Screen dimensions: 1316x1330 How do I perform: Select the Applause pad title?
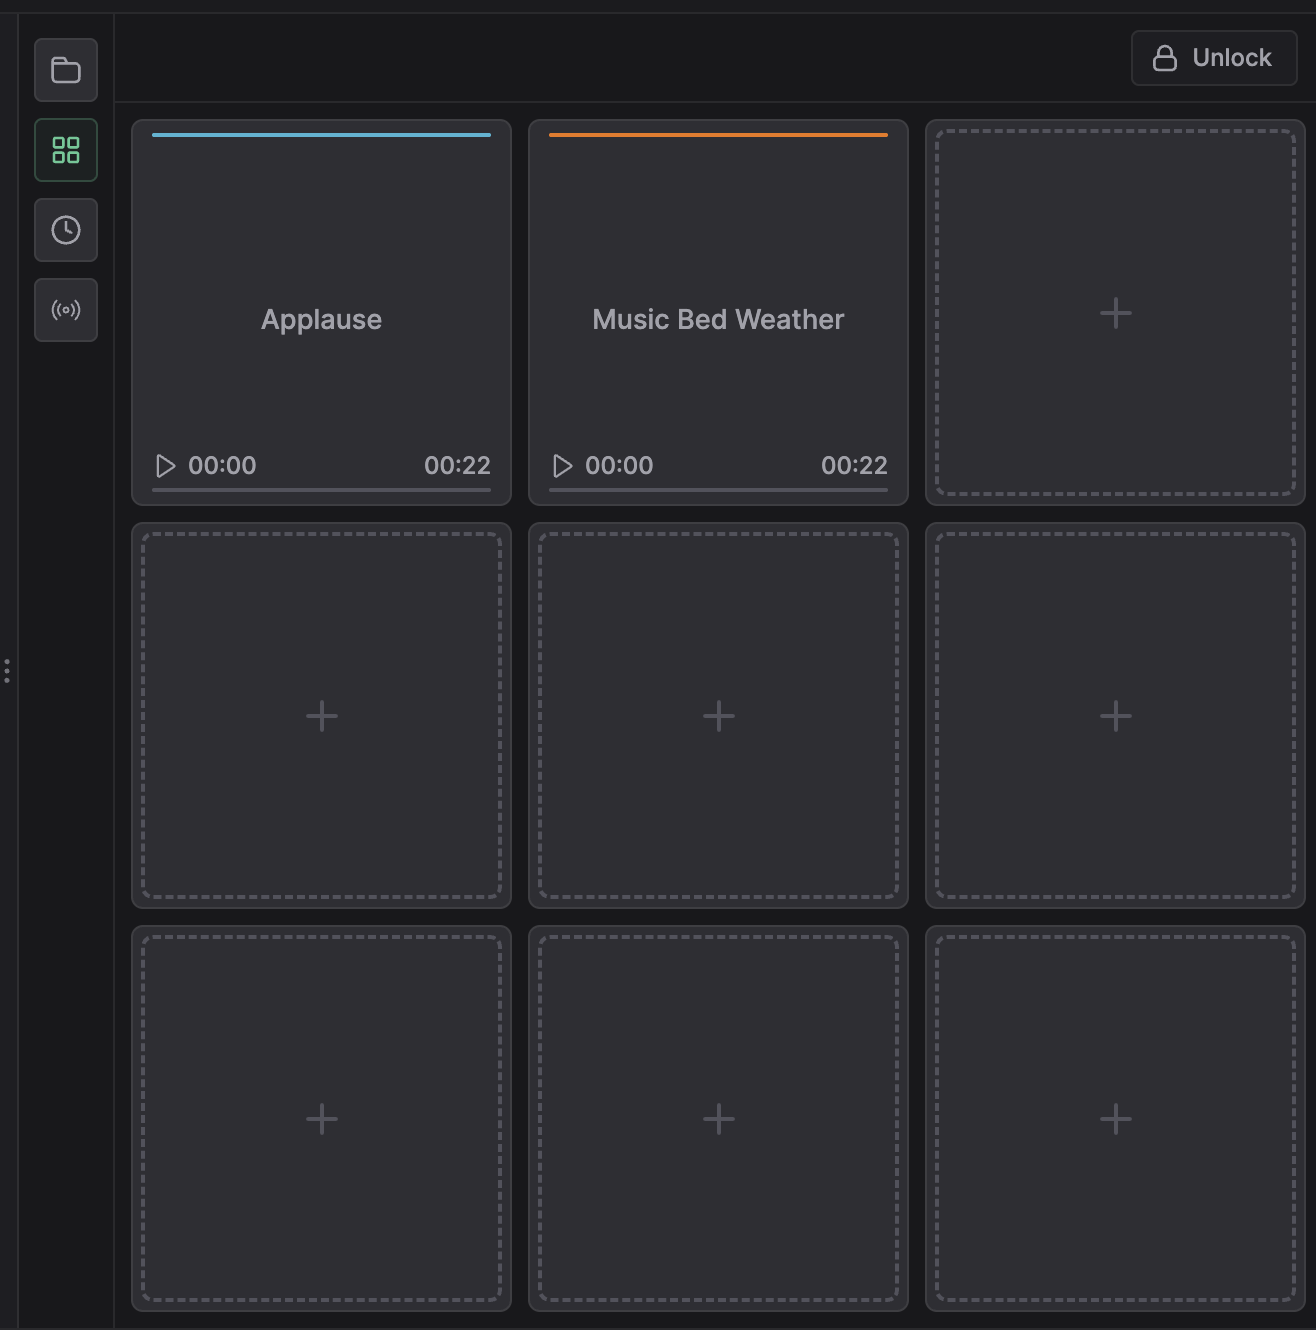pos(321,320)
